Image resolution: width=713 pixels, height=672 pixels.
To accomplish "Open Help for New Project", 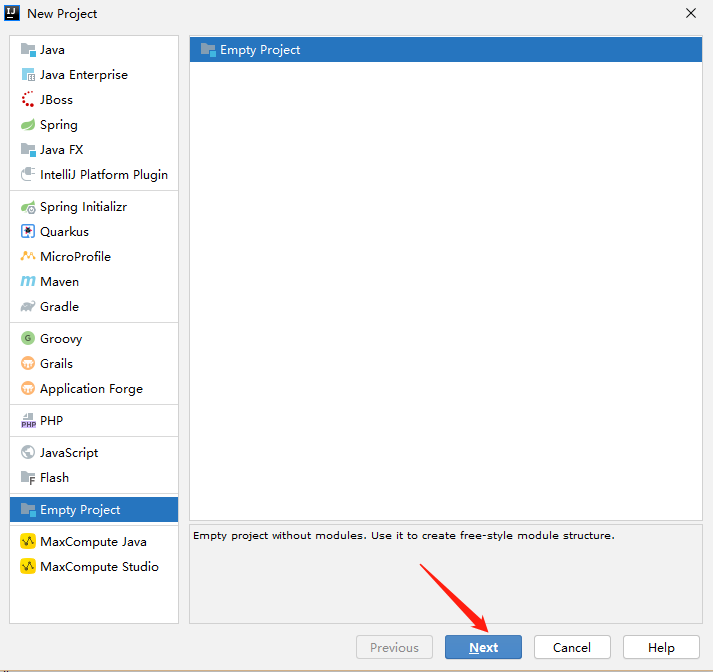I will coord(661,647).
